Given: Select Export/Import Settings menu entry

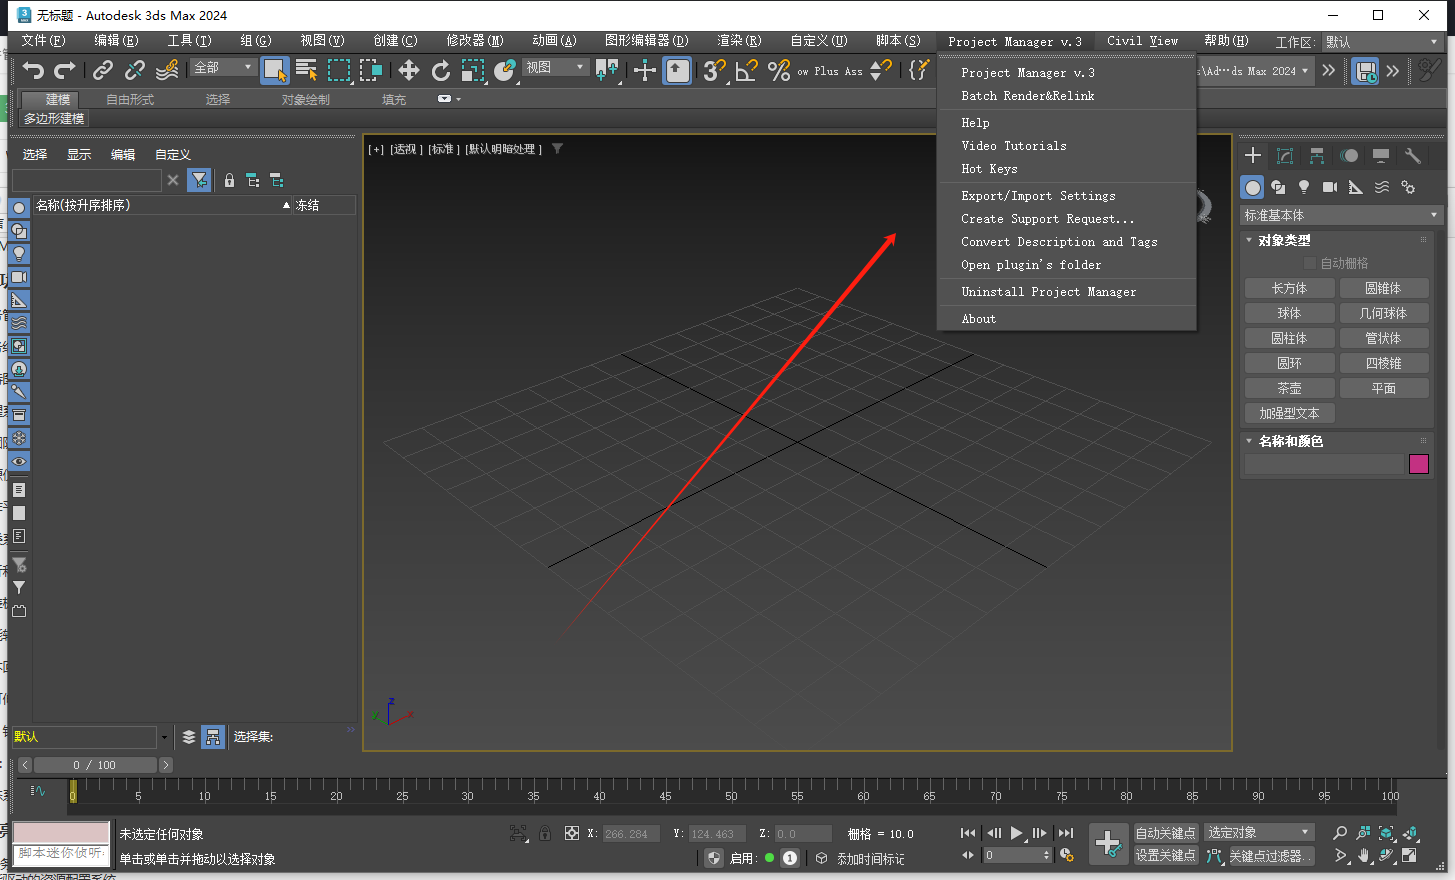Looking at the screenshot, I should [1038, 196].
